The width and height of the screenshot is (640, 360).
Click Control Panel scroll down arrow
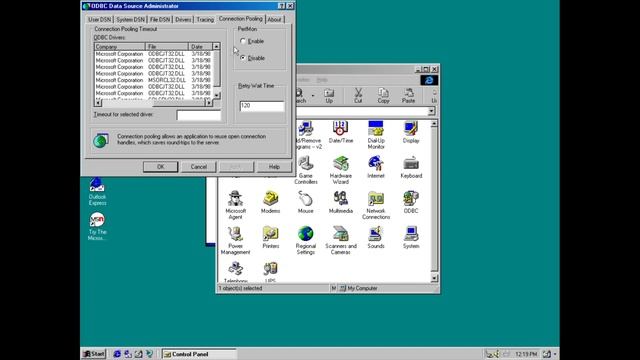(434, 278)
